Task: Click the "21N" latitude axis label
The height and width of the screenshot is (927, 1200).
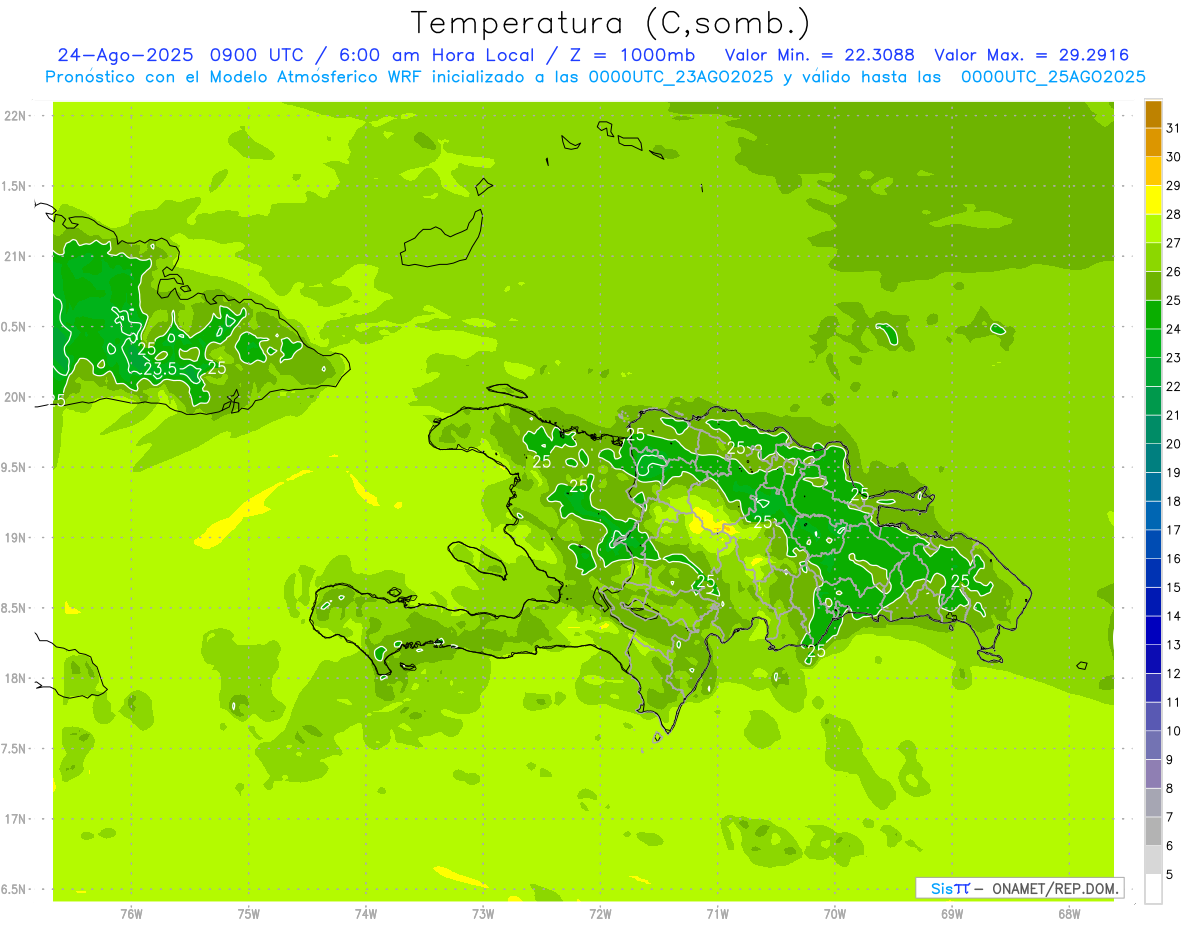Action: [x=14, y=256]
